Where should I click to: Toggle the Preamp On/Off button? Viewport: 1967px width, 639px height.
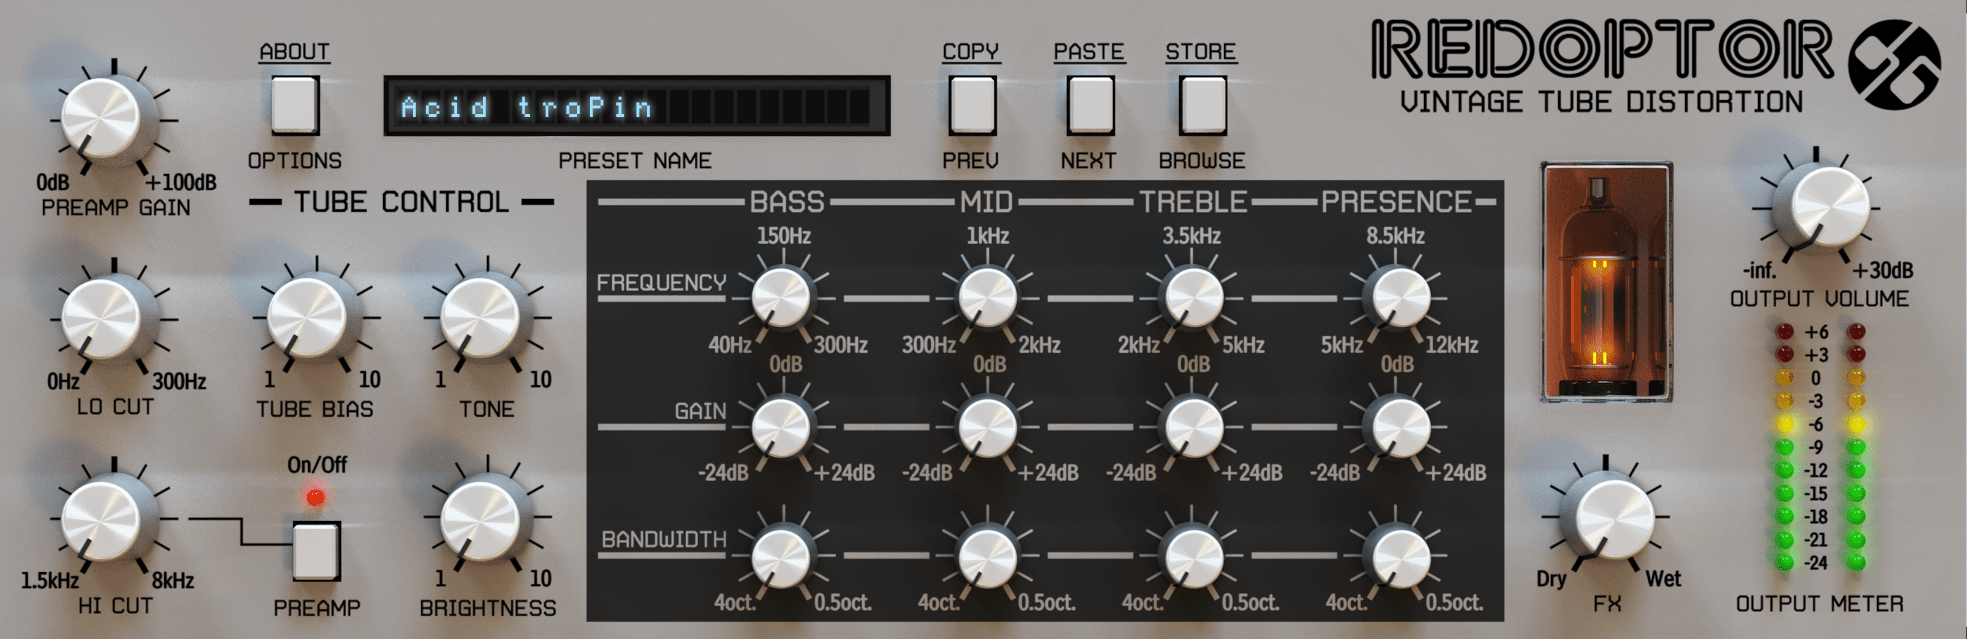tap(316, 551)
